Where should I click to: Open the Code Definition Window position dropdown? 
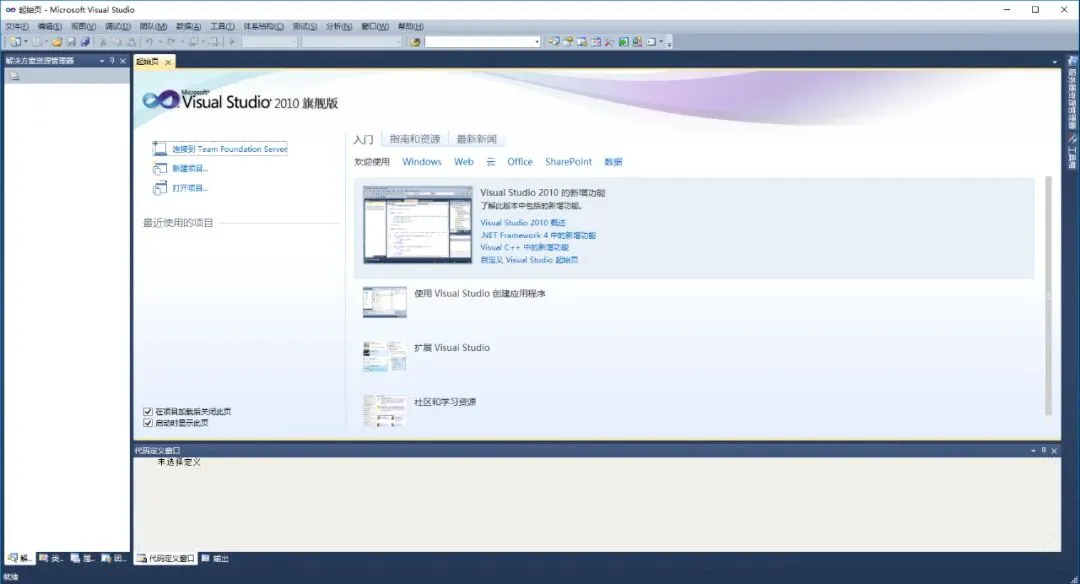[x=1033, y=450]
